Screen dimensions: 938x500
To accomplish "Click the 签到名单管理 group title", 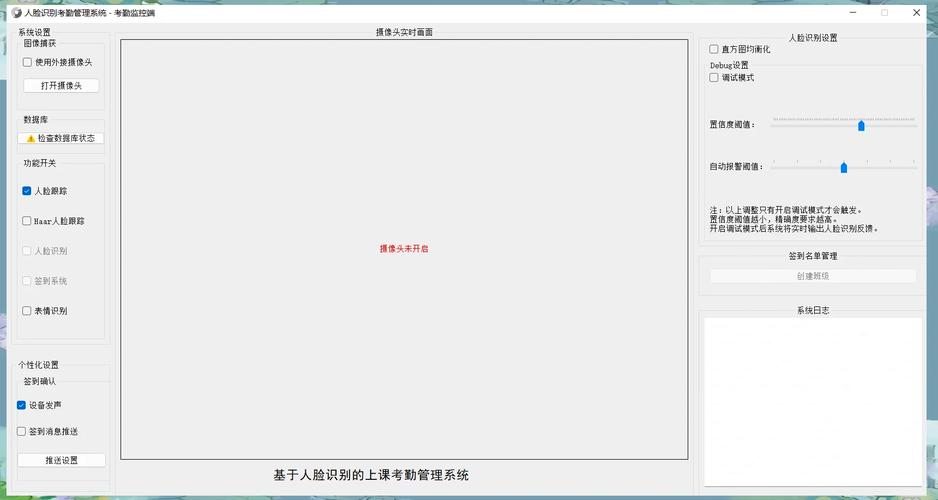I will 813,256.
